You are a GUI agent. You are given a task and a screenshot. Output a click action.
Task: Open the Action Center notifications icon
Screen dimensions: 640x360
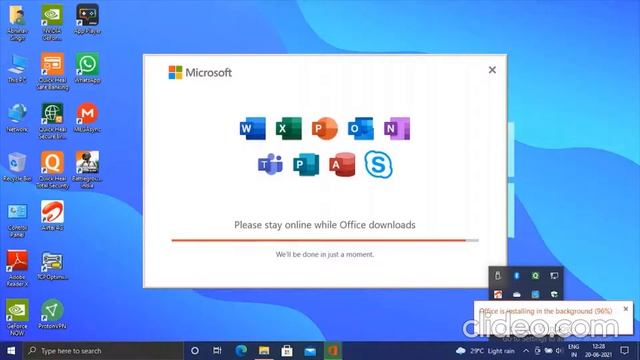pyautogui.click(x=624, y=351)
